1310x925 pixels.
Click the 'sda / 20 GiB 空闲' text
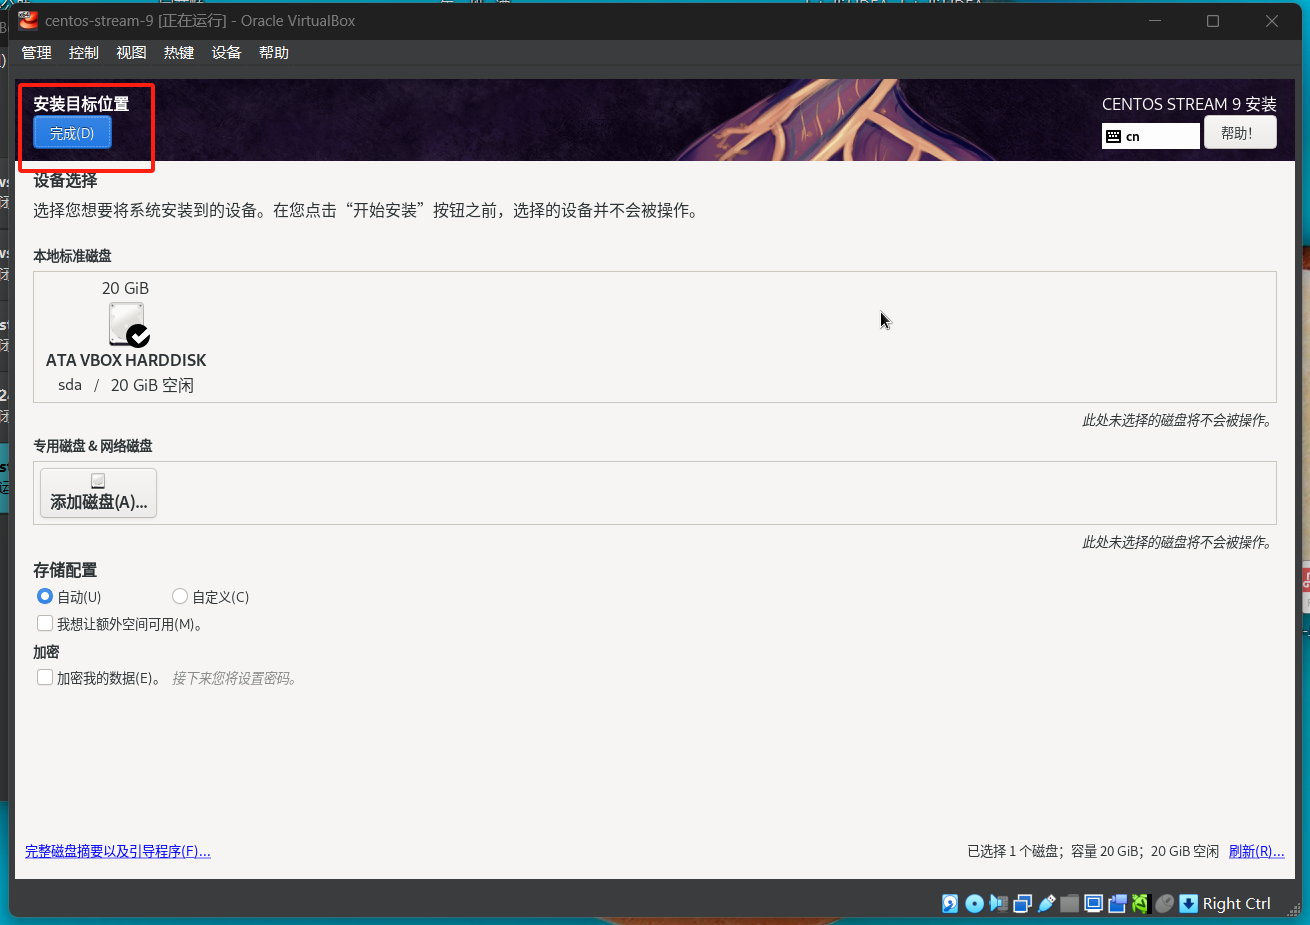(126, 385)
